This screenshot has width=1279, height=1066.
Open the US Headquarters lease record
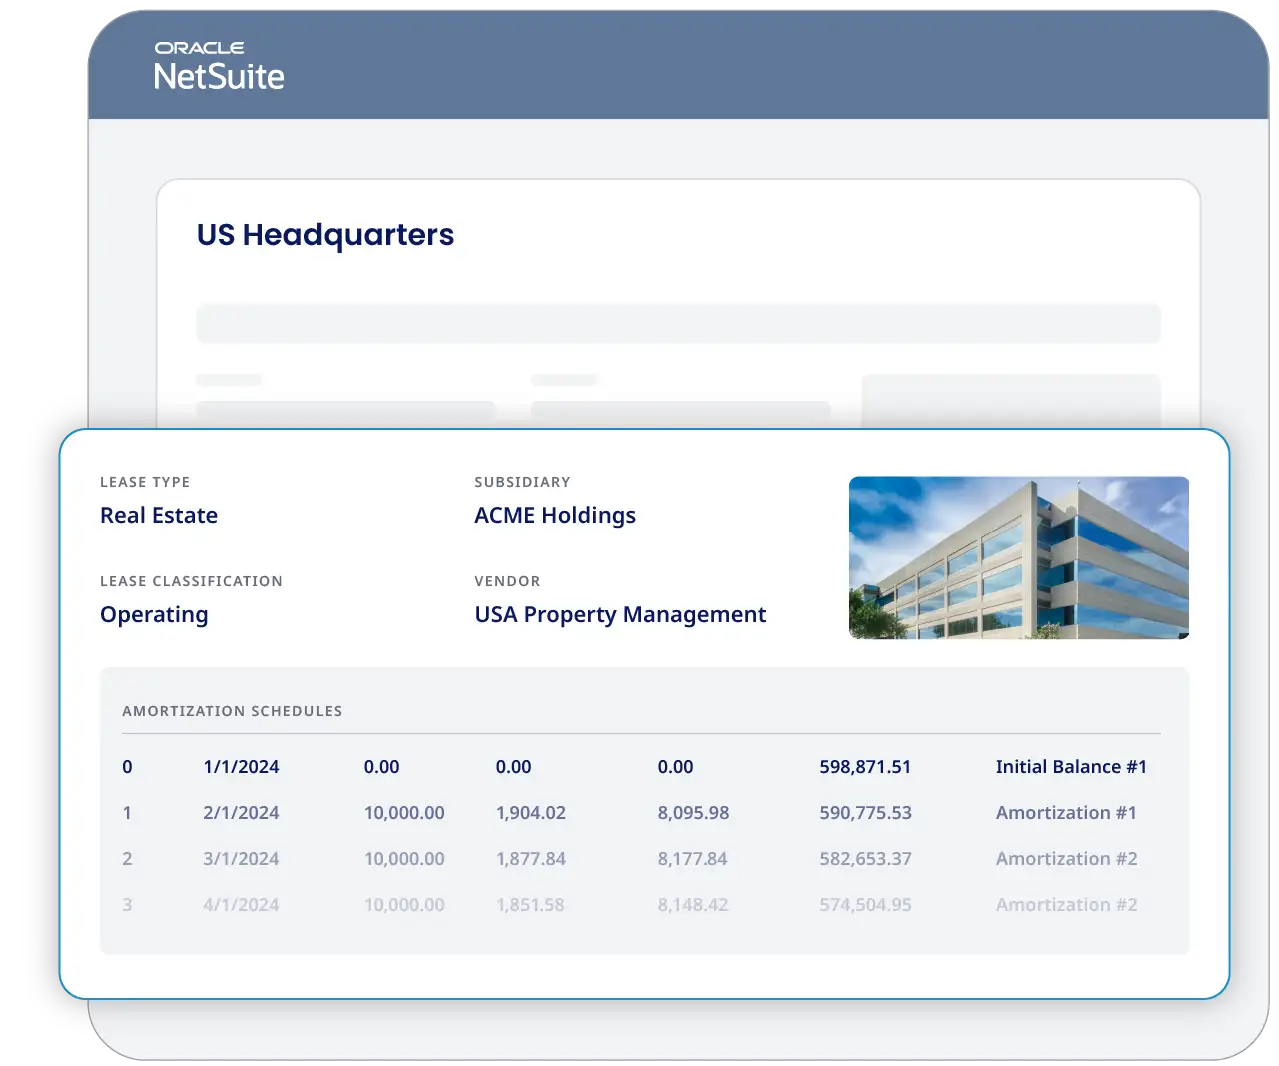[326, 235]
